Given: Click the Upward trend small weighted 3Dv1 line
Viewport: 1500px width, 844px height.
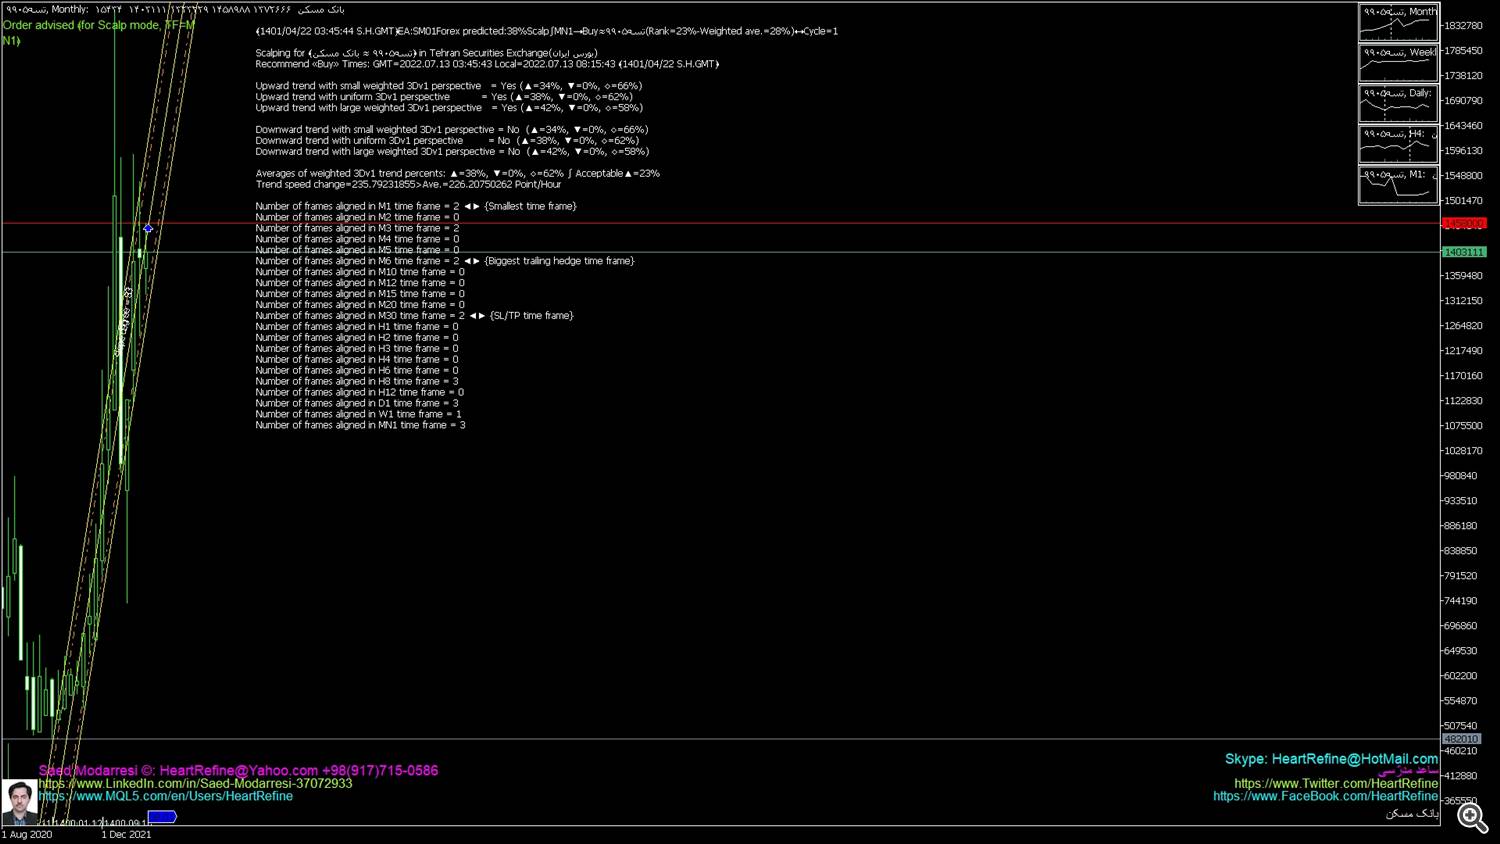Looking at the screenshot, I should point(448,86).
